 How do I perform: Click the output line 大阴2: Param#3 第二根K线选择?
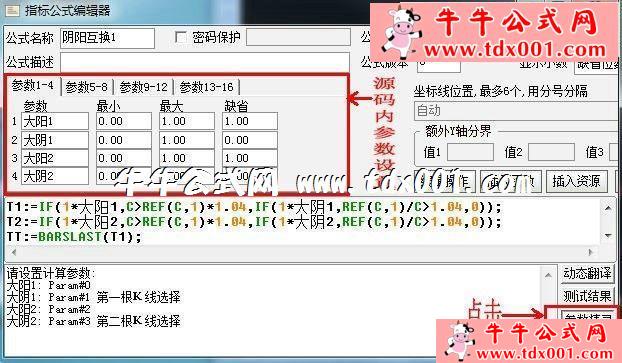[93, 321]
